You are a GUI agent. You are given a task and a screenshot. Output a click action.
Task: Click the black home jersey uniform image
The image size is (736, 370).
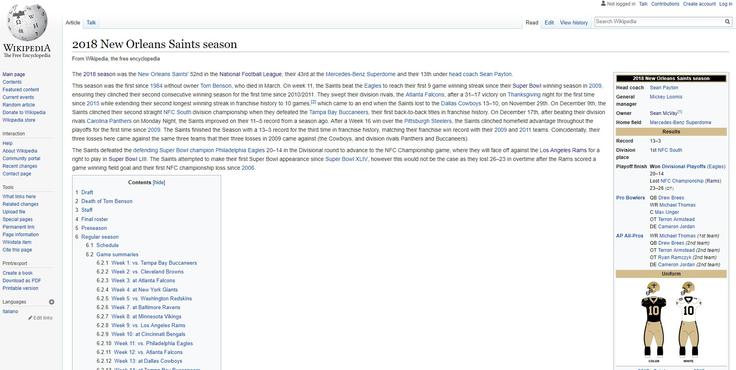point(653,319)
